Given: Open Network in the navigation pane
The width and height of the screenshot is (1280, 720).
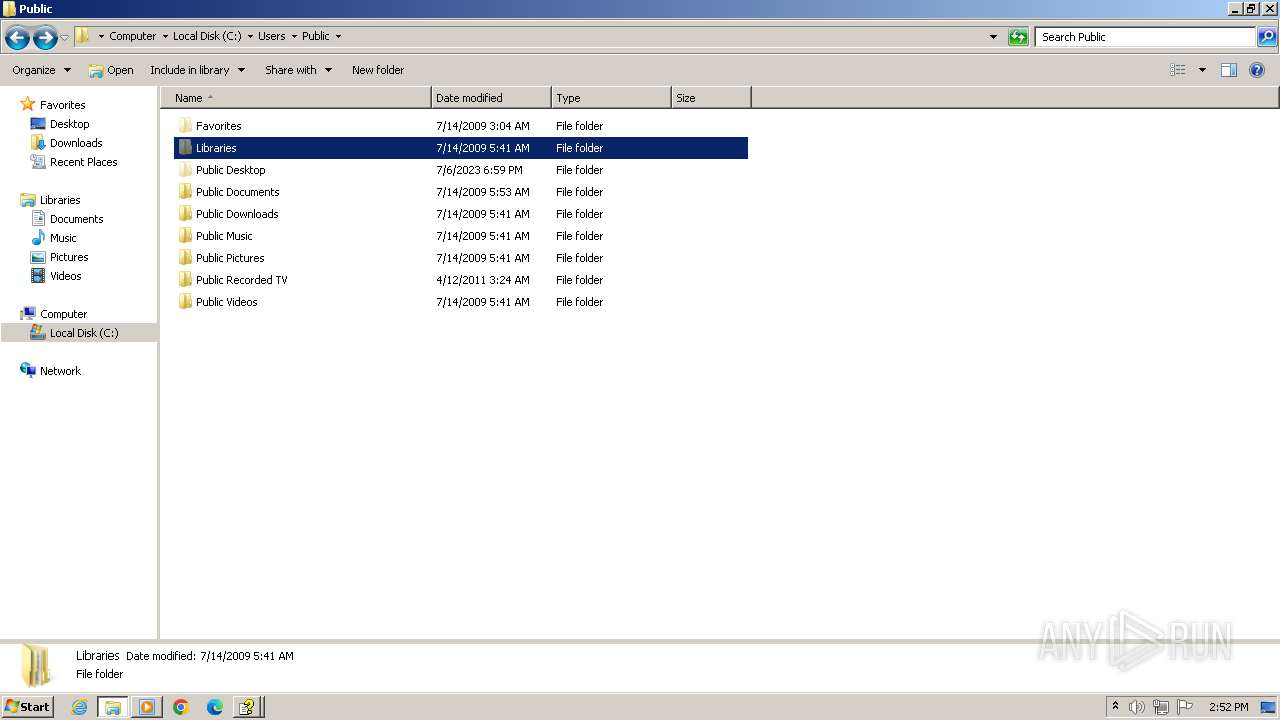Looking at the screenshot, I should [60, 371].
